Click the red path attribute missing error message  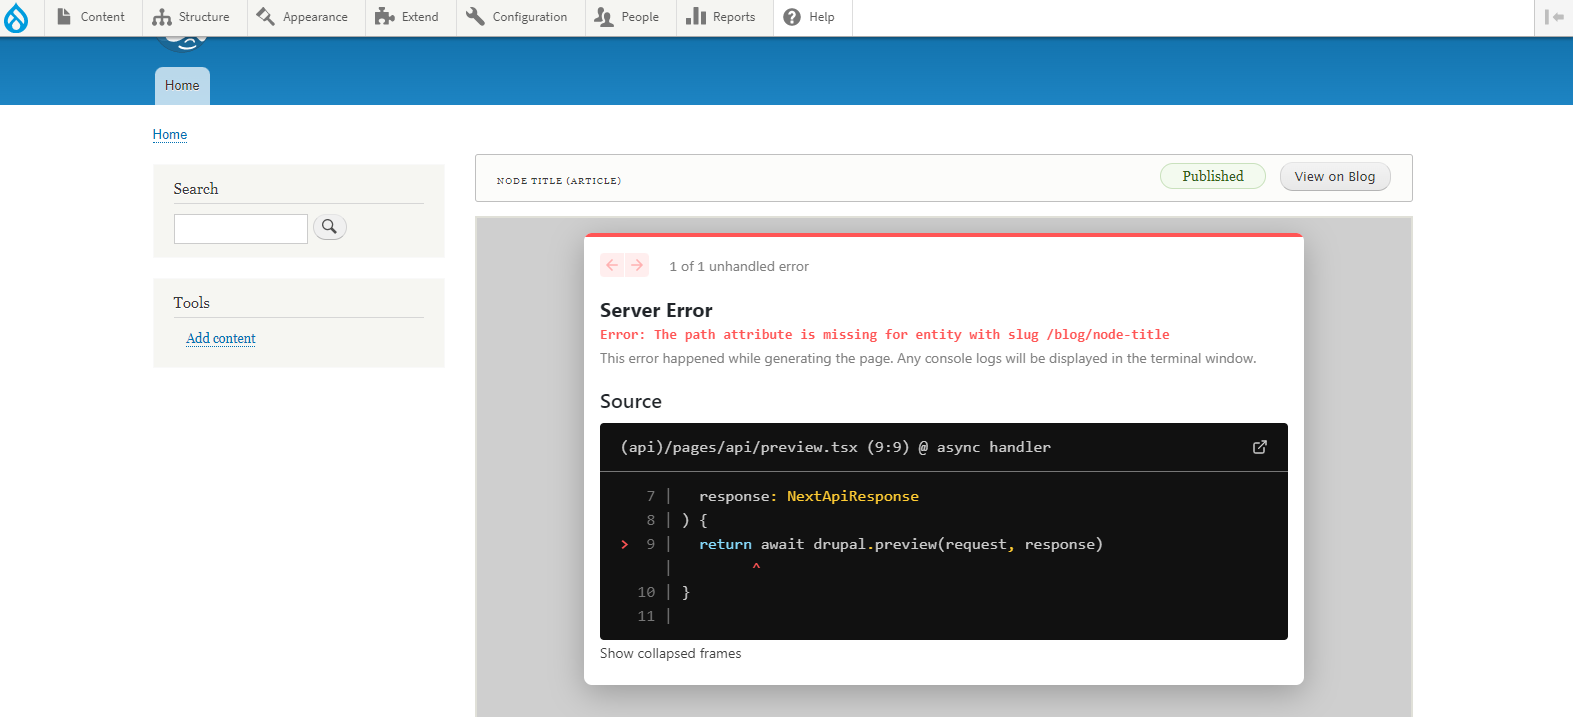885,335
